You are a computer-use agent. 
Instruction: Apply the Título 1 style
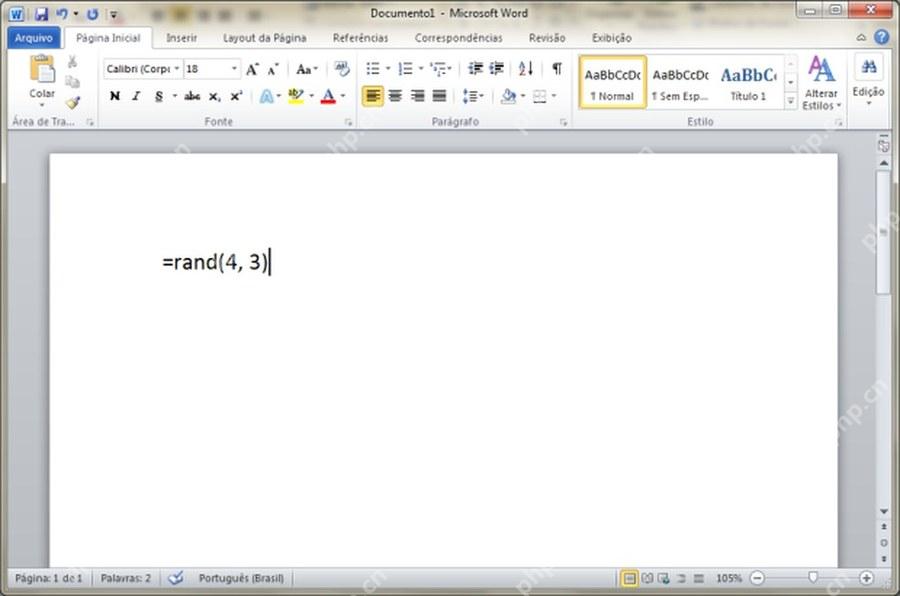coord(748,83)
